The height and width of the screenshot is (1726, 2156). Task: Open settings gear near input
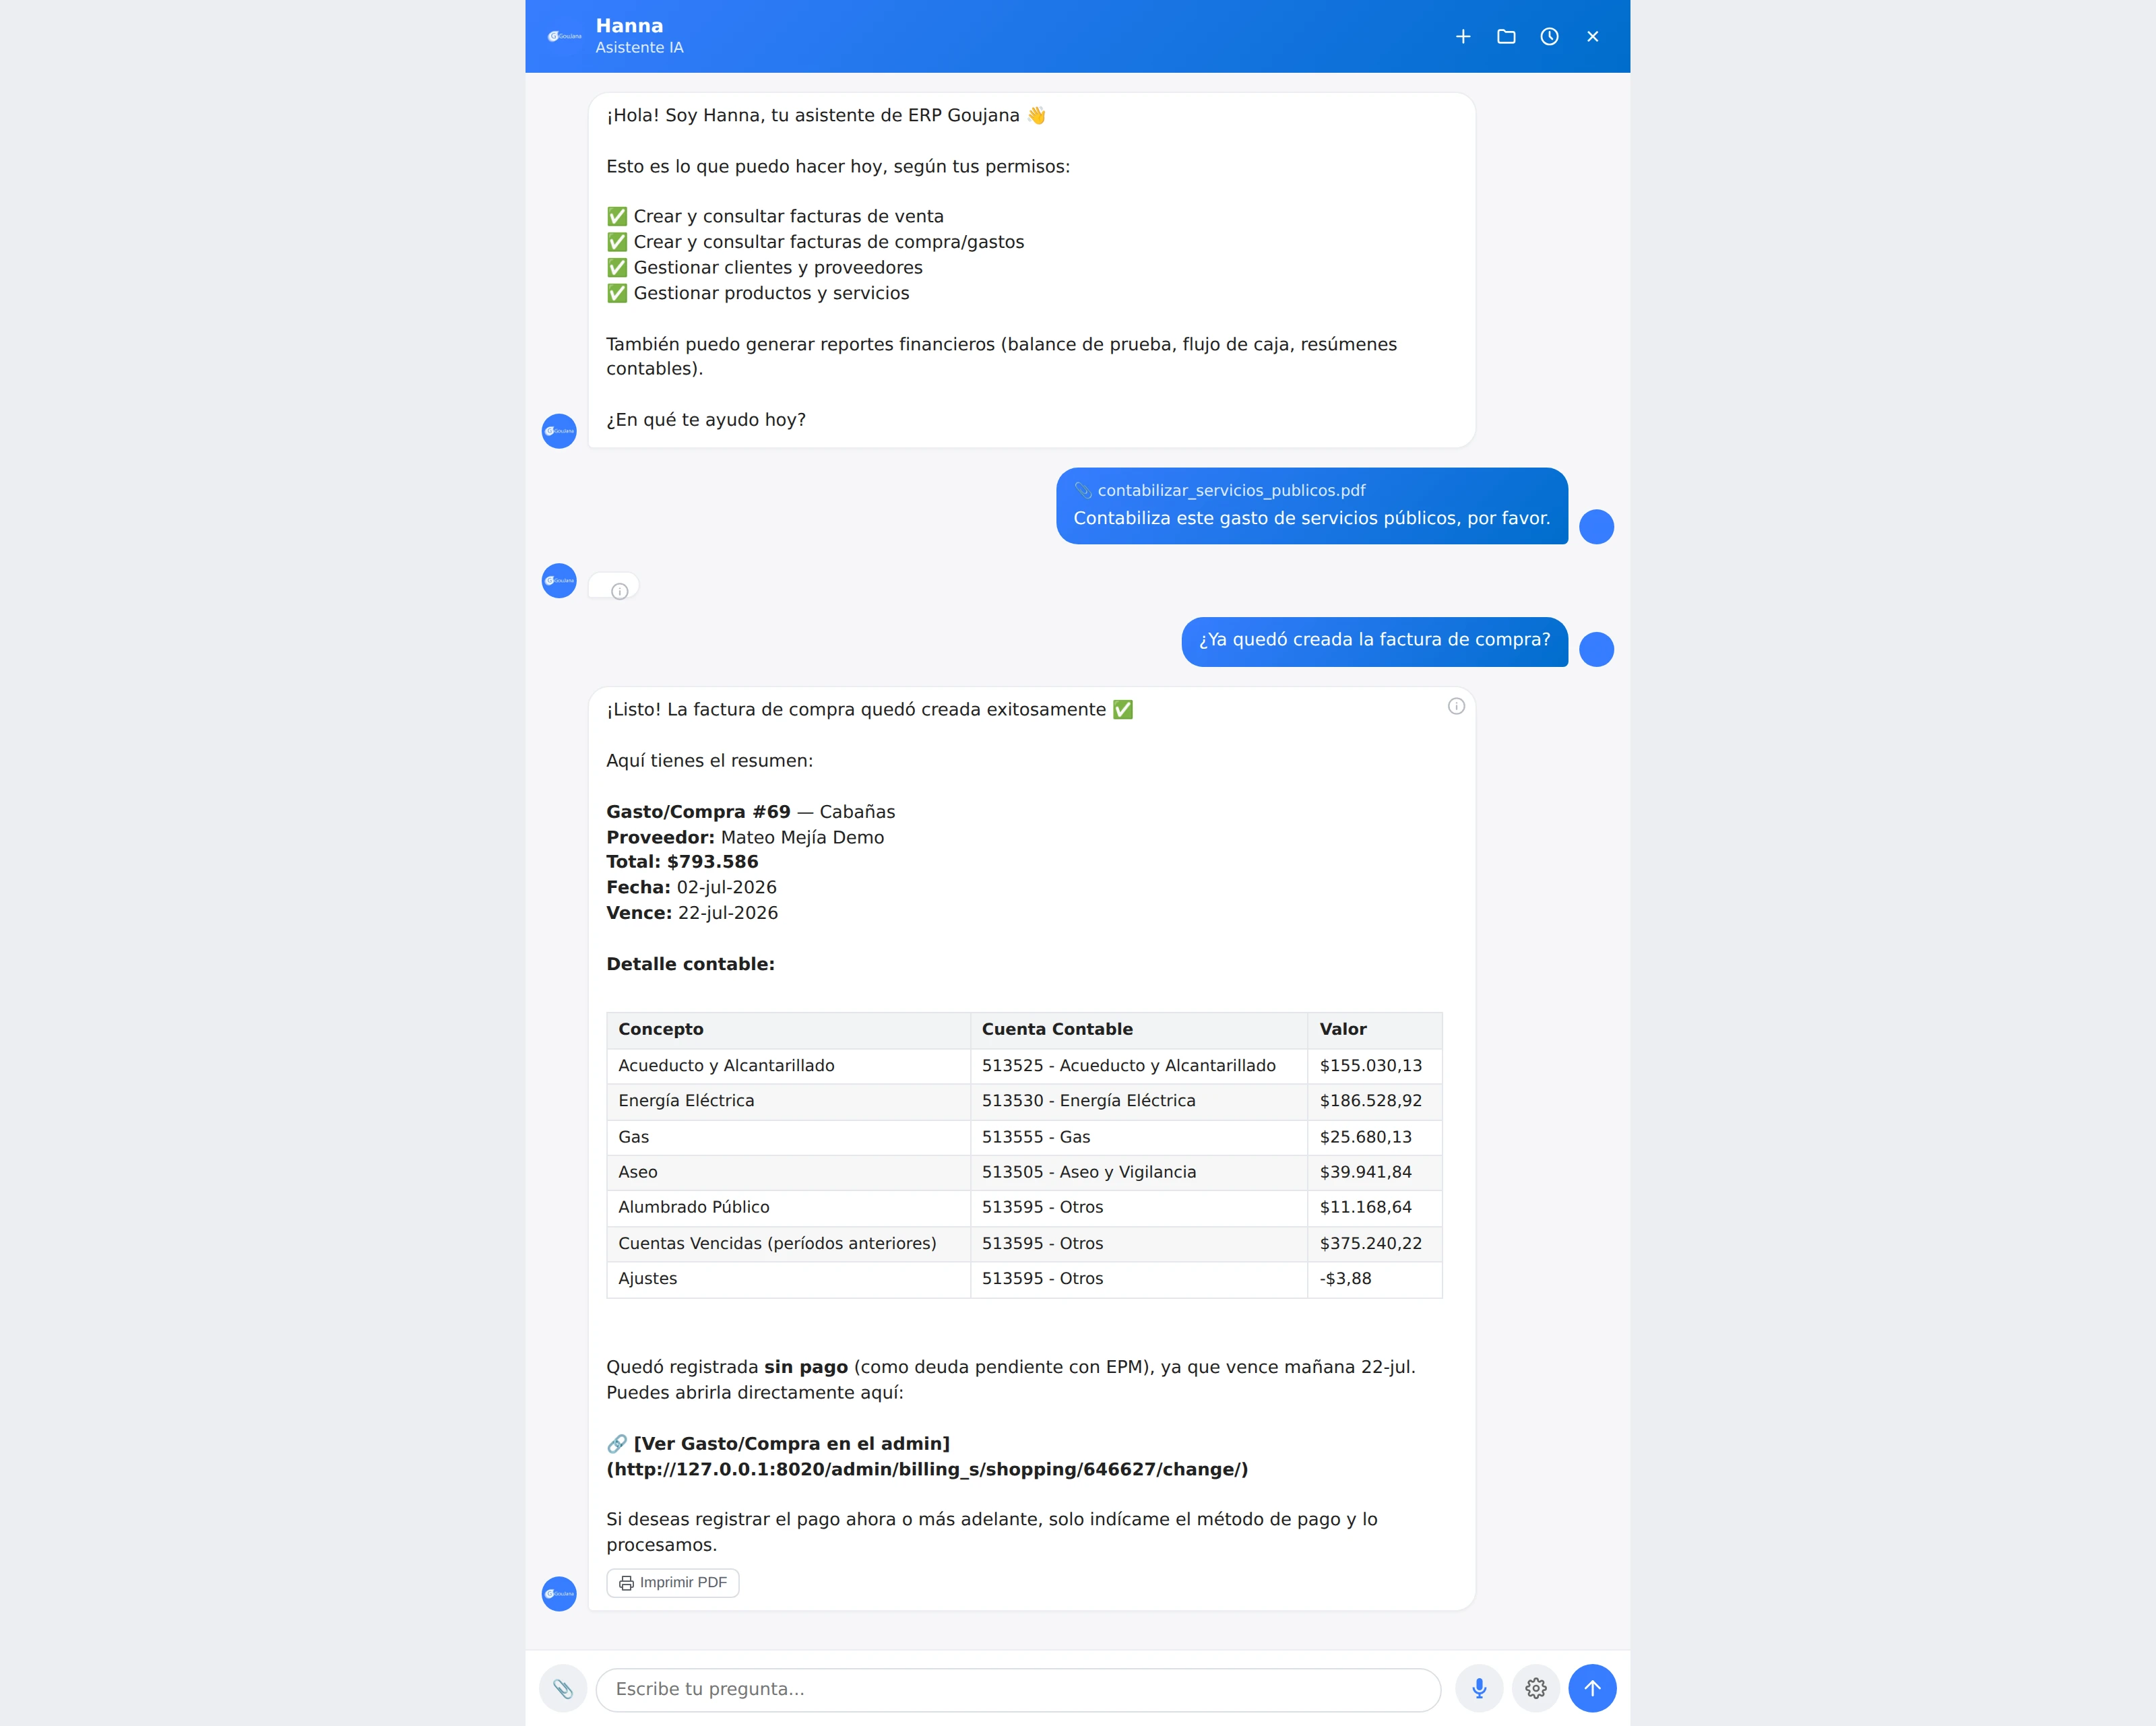tap(1536, 1688)
